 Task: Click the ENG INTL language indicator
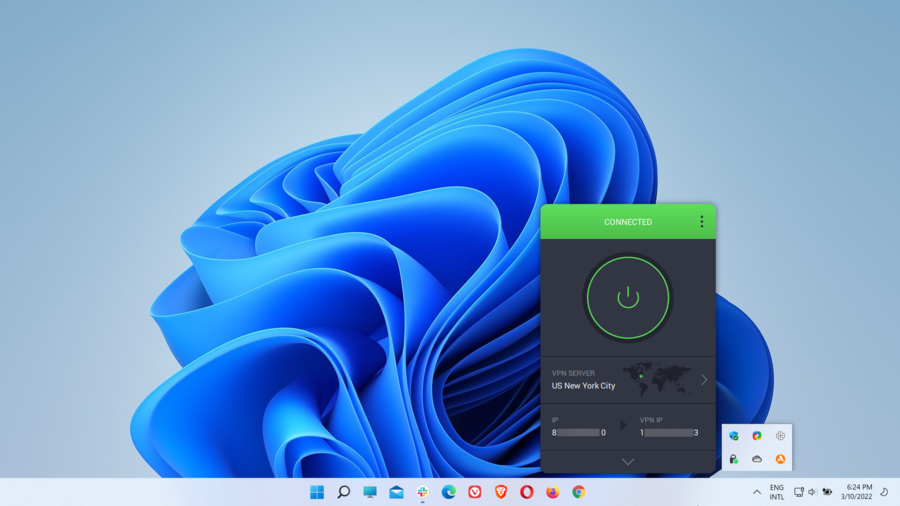[x=777, y=492]
